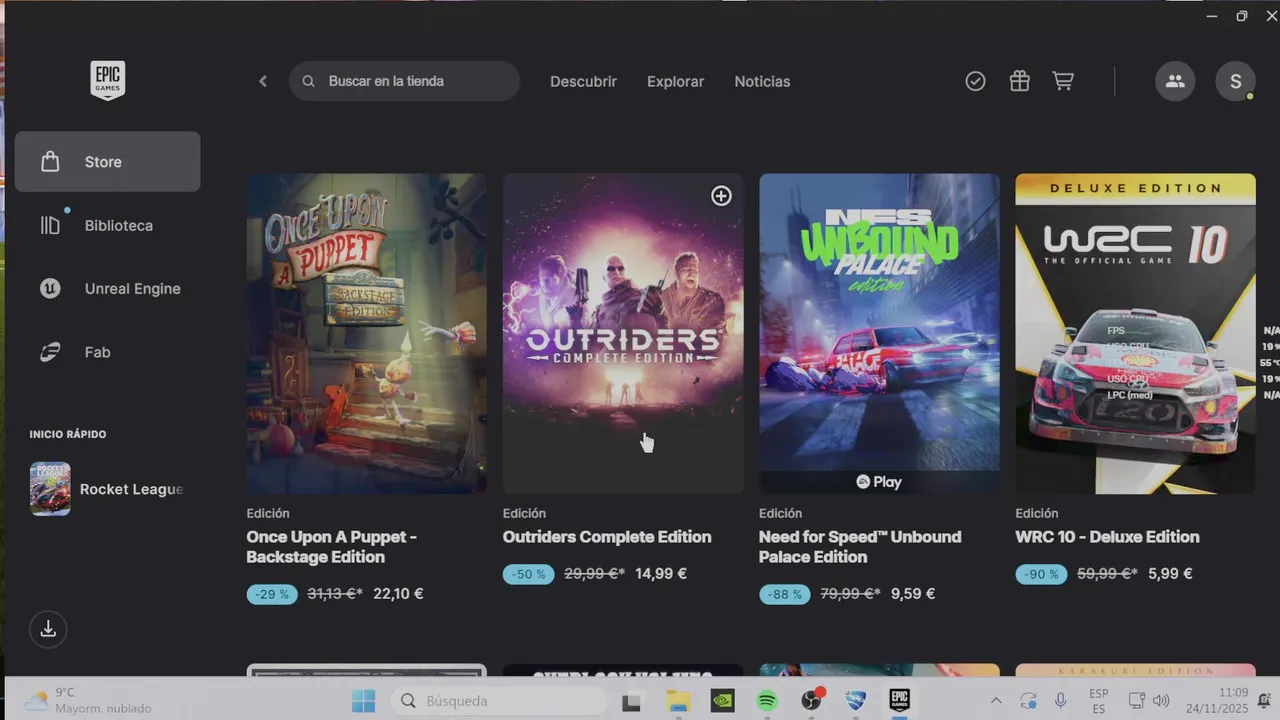Open Unreal Engine in the sidebar
This screenshot has width=1280, height=720.
pyautogui.click(x=107, y=289)
